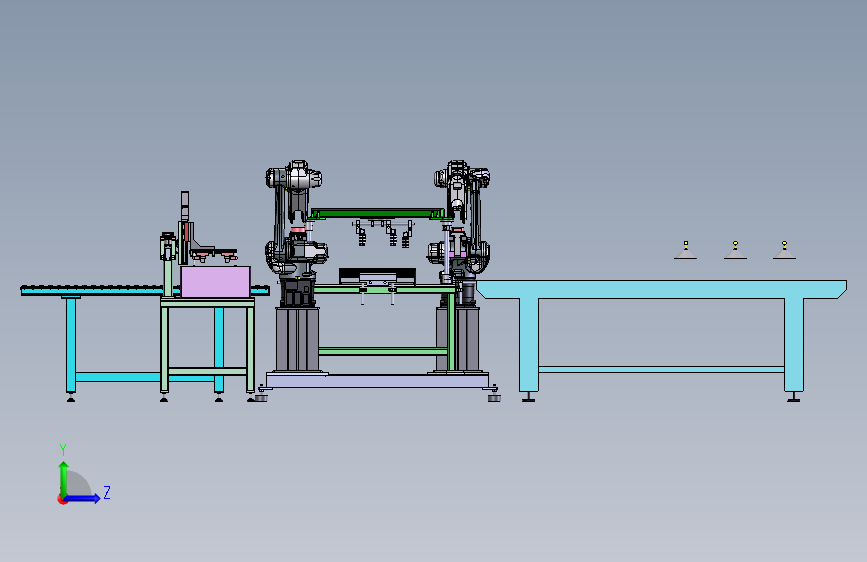The height and width of the screenshot is (562, 867).
Task: Select the black fixture plate between the robots
Action: click(377, 275)
